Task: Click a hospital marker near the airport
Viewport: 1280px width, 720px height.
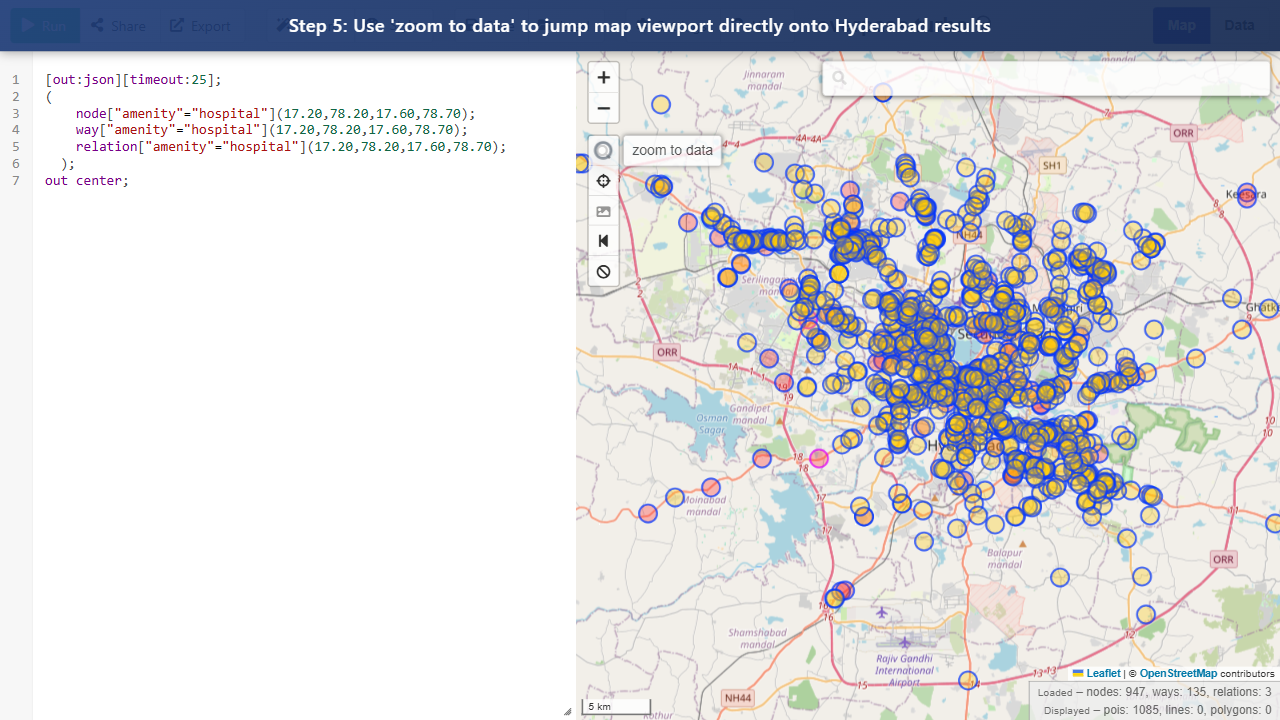Action: [968, 680]
